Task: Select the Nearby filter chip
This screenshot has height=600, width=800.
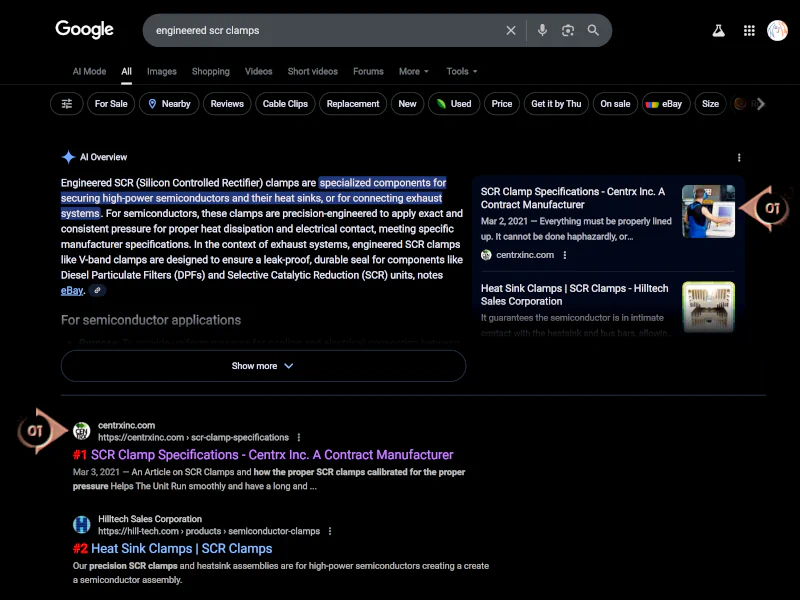Action: tap(169, 104)
